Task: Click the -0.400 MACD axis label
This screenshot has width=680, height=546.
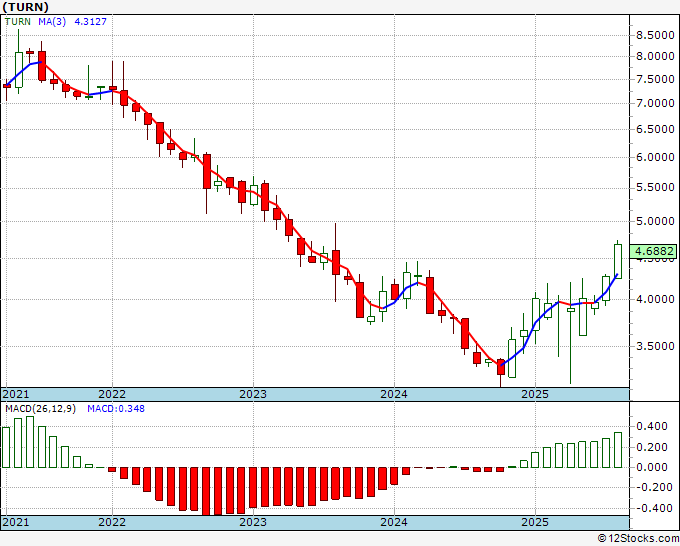Action: (x=652, y=508)
